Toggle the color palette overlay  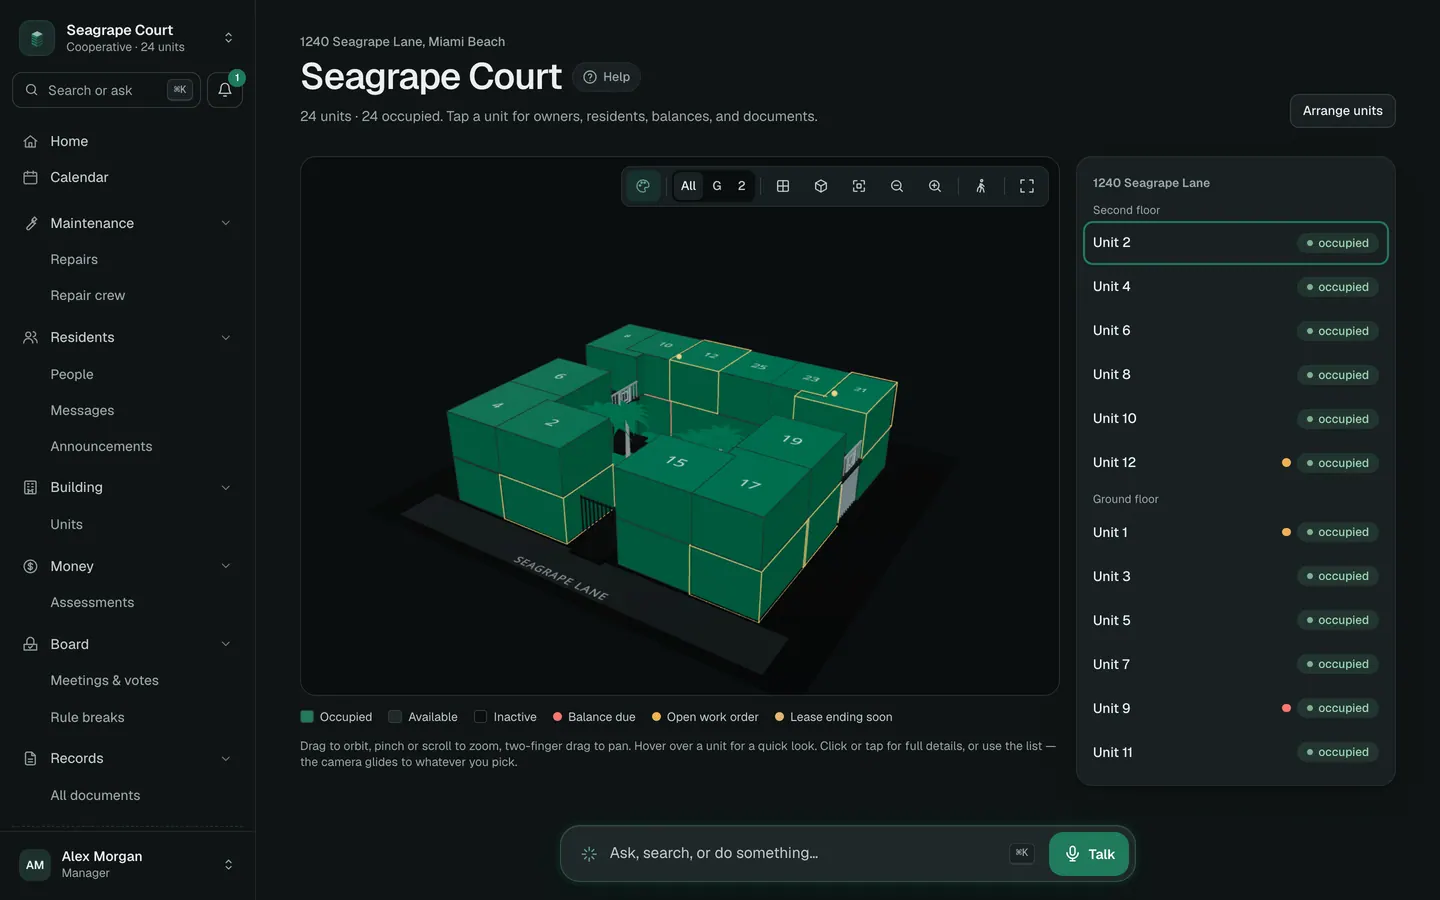tap(643, 186)
